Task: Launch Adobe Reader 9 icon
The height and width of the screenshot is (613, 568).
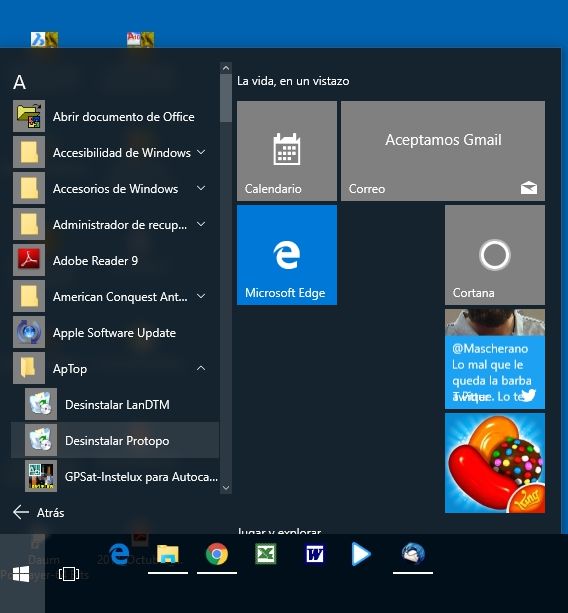Action: point(29,260)
